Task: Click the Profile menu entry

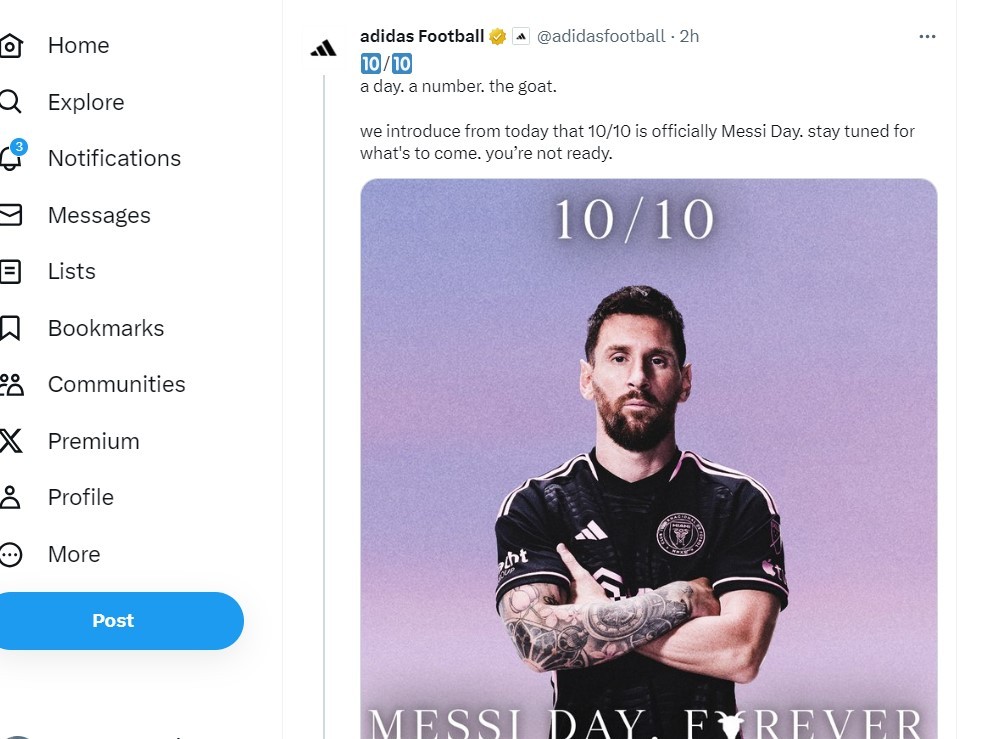Action: (x=80, y=497)
